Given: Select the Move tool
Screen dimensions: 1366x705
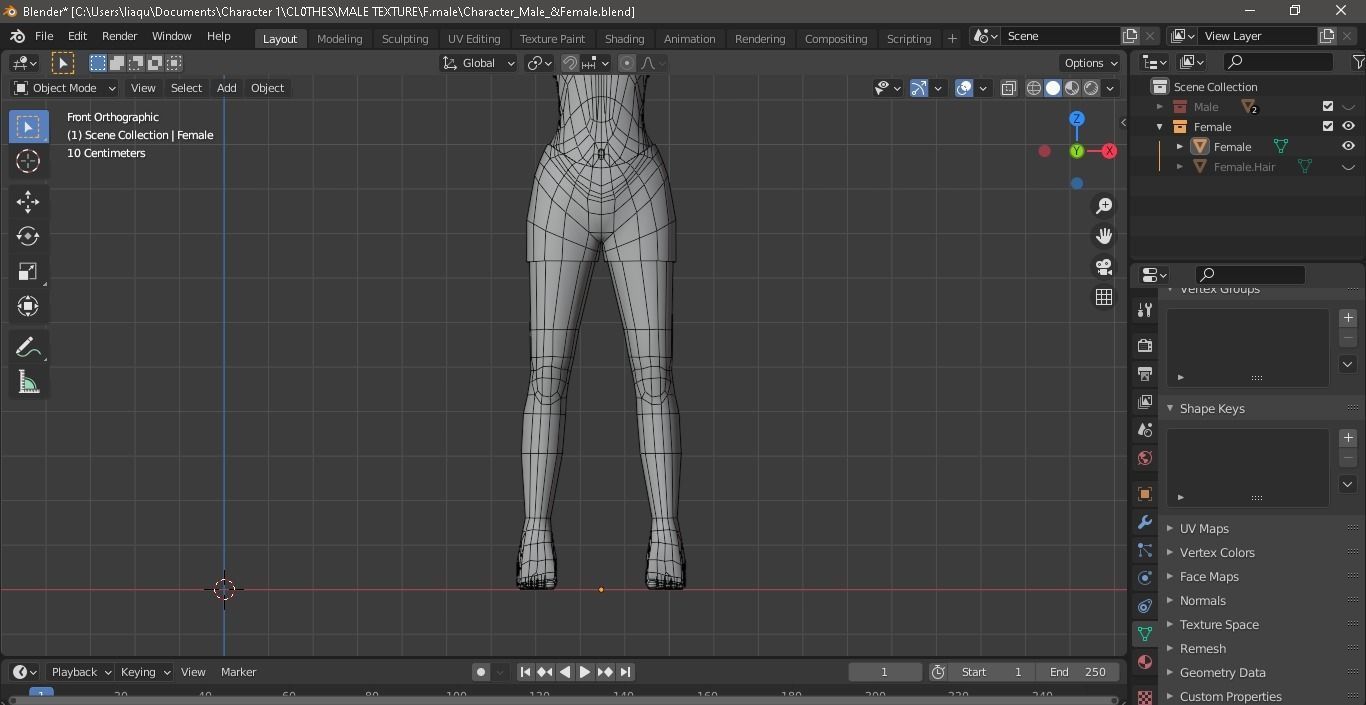Looking at the screenshot, I should [x=28, y=202].
